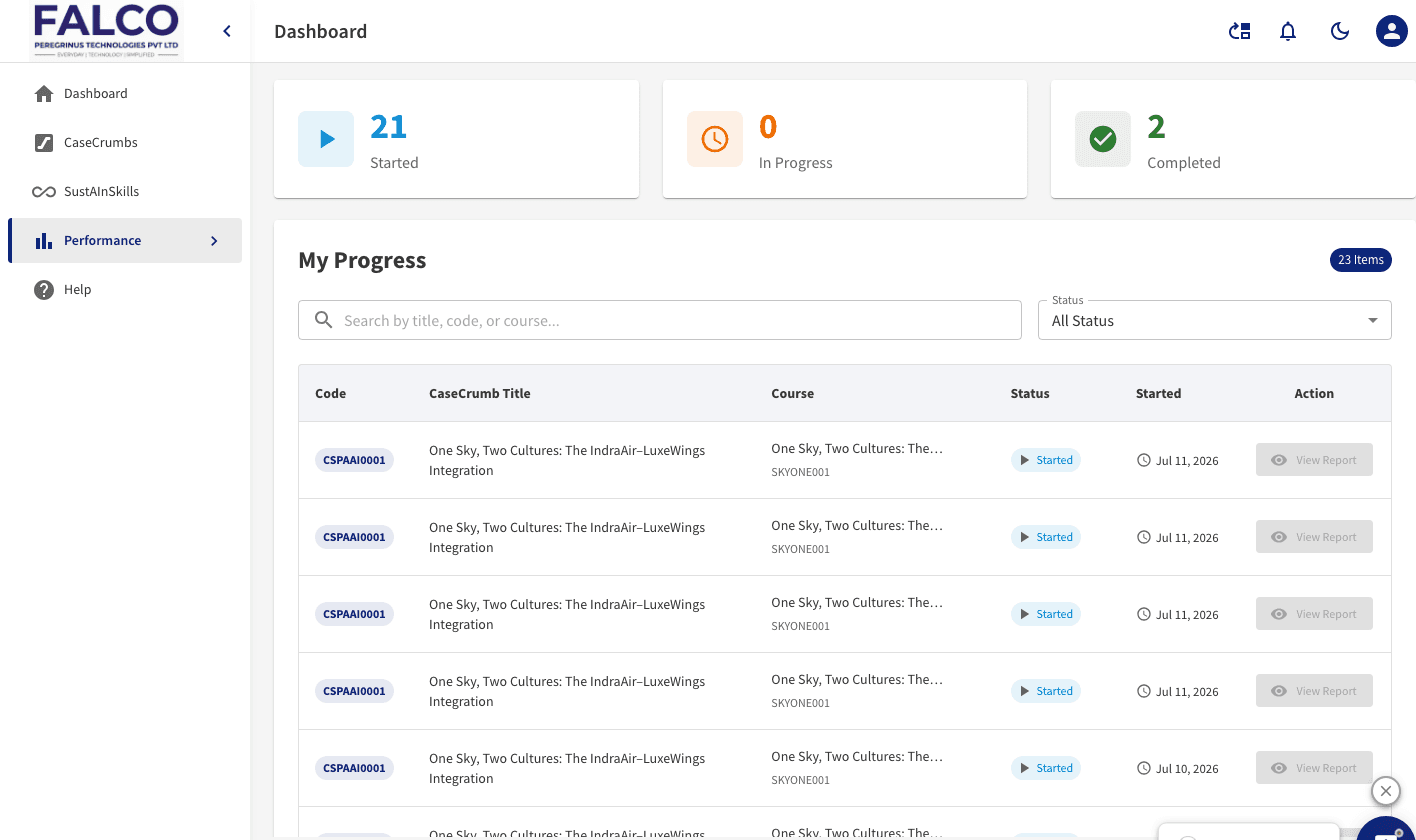Click the Dashboard page title in header
Screen dimensions: 1416x840
[x=320, y=31]
